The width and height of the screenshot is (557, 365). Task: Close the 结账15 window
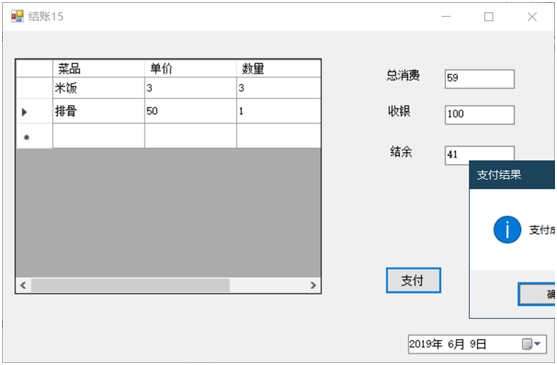[532, 17]
